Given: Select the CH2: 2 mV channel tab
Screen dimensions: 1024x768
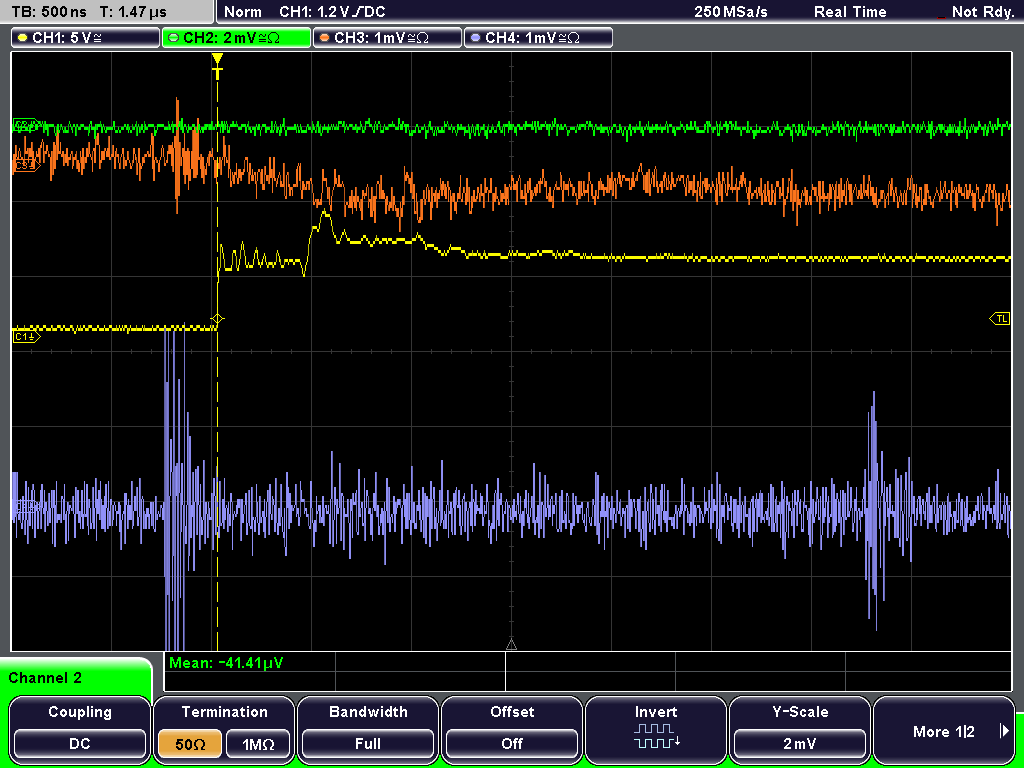Looking at the screenshot, I should coord(236,37).
